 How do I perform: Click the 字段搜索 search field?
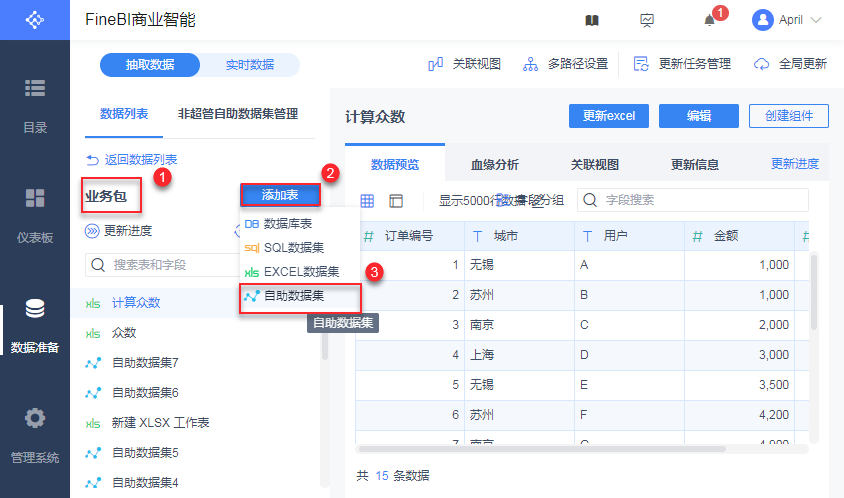(x=700, y=200)
